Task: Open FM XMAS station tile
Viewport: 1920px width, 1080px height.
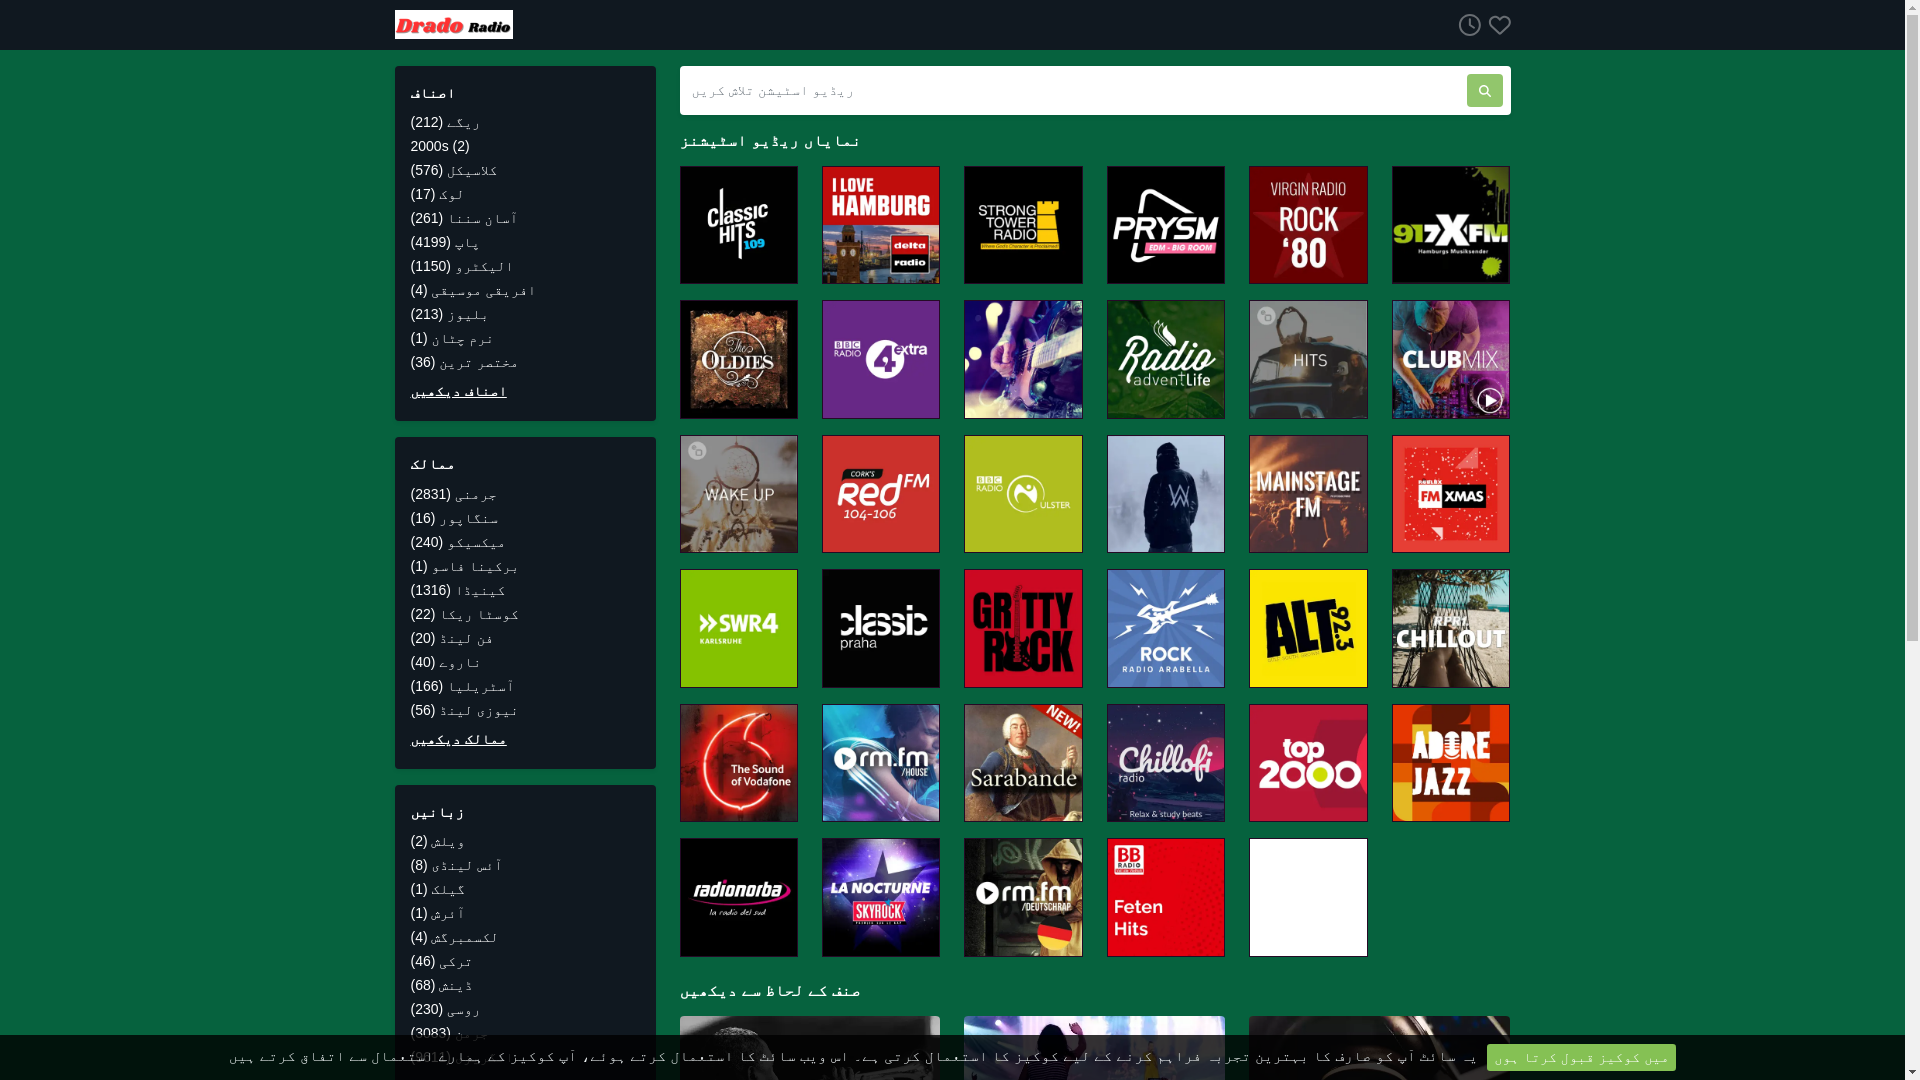Action: pyautogui.click(x=1451, y=494)
